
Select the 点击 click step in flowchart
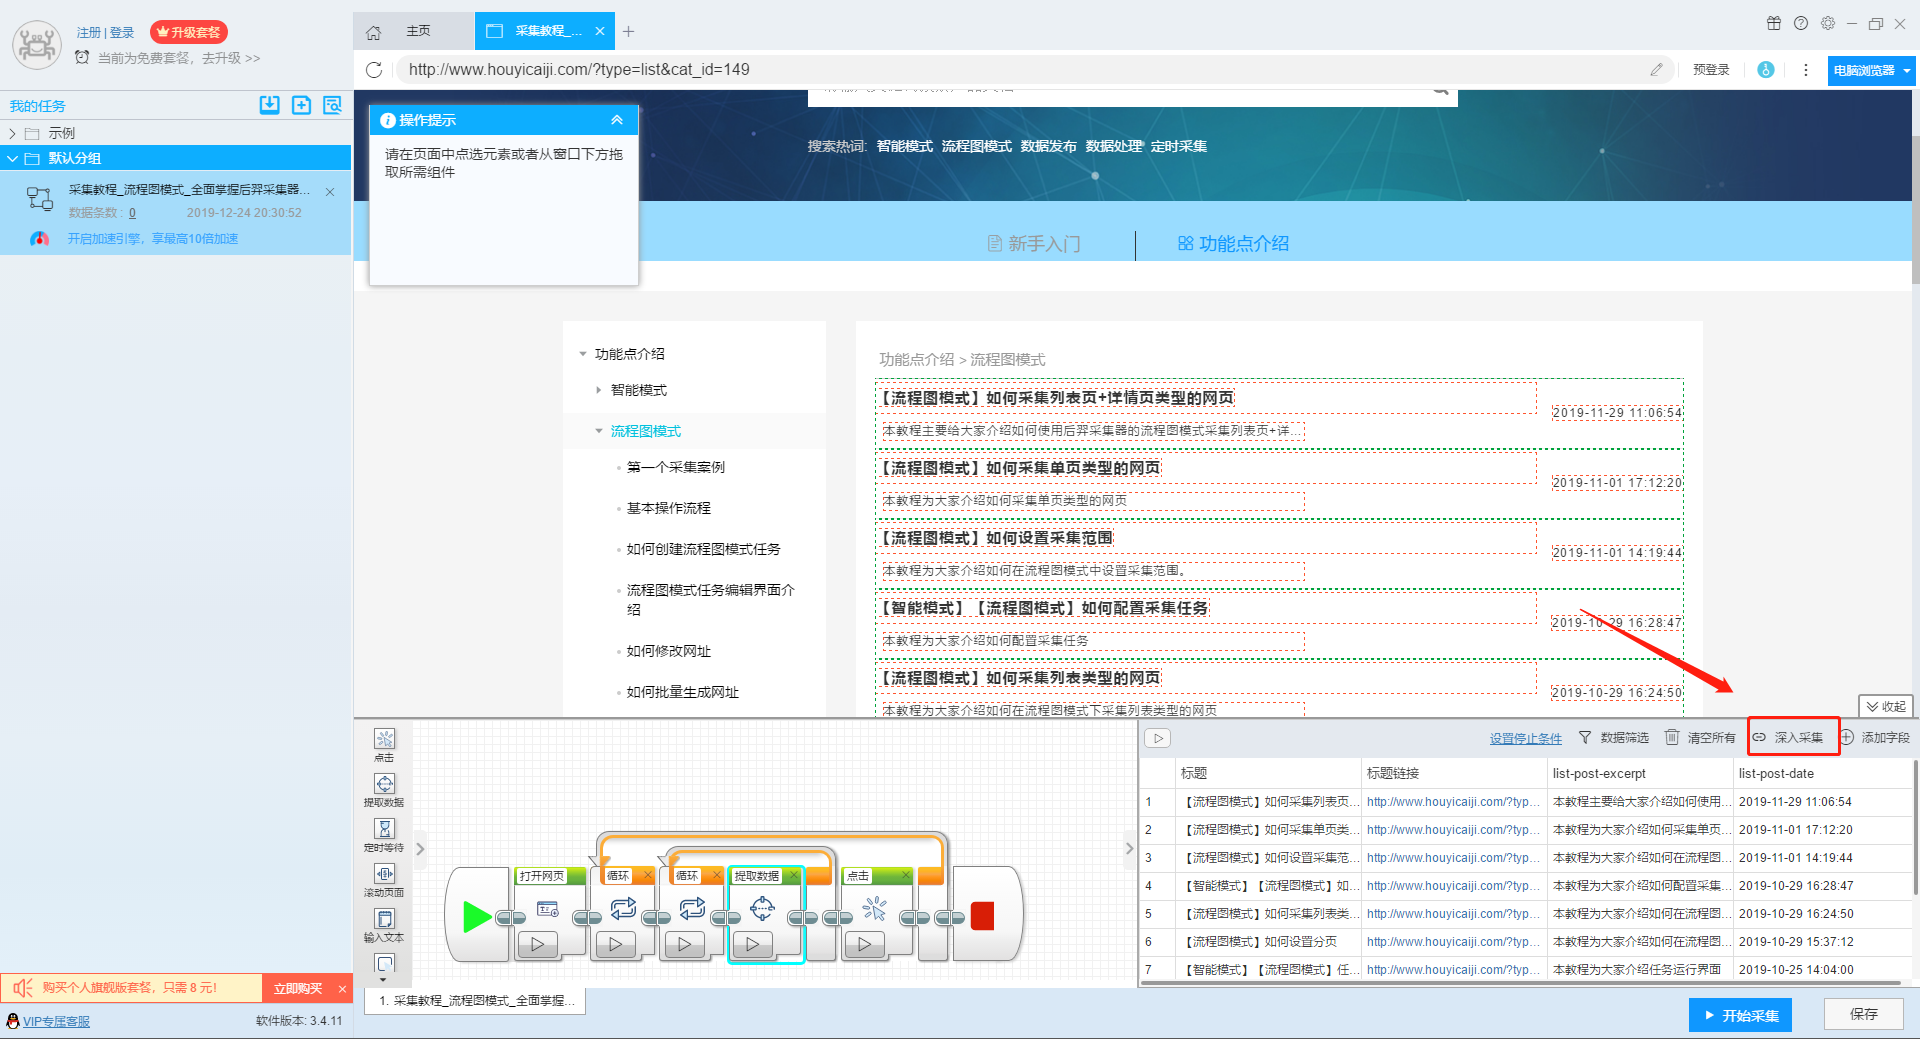click(875, 908)
